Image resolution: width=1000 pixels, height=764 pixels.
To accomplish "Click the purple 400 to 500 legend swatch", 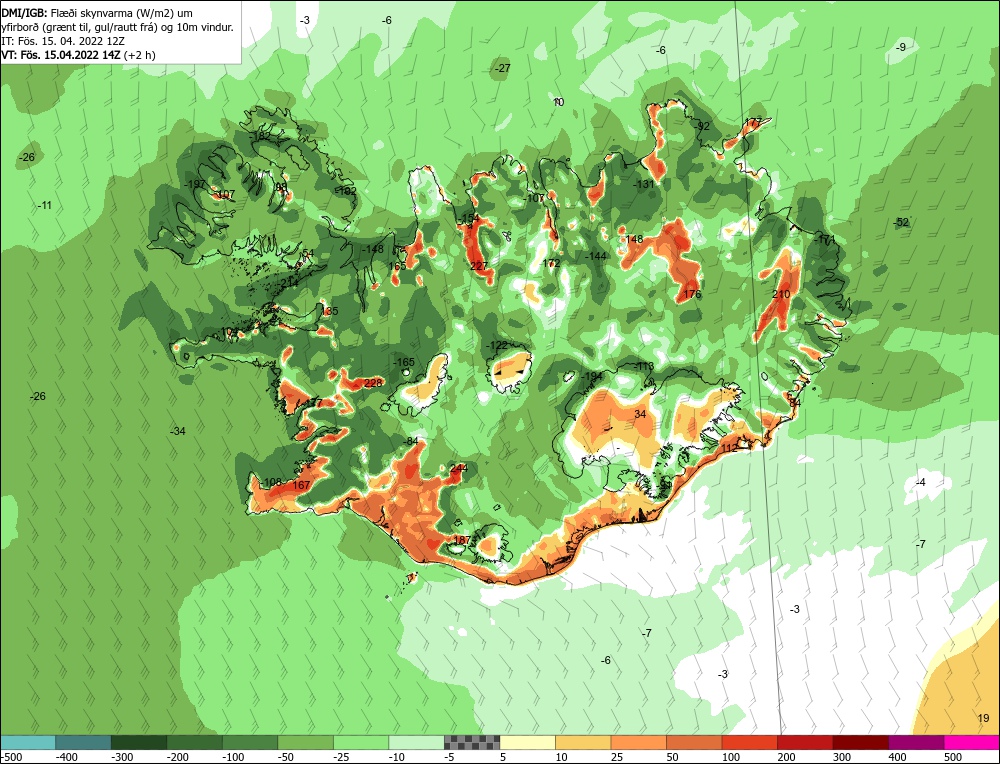I will coord(916,742).
